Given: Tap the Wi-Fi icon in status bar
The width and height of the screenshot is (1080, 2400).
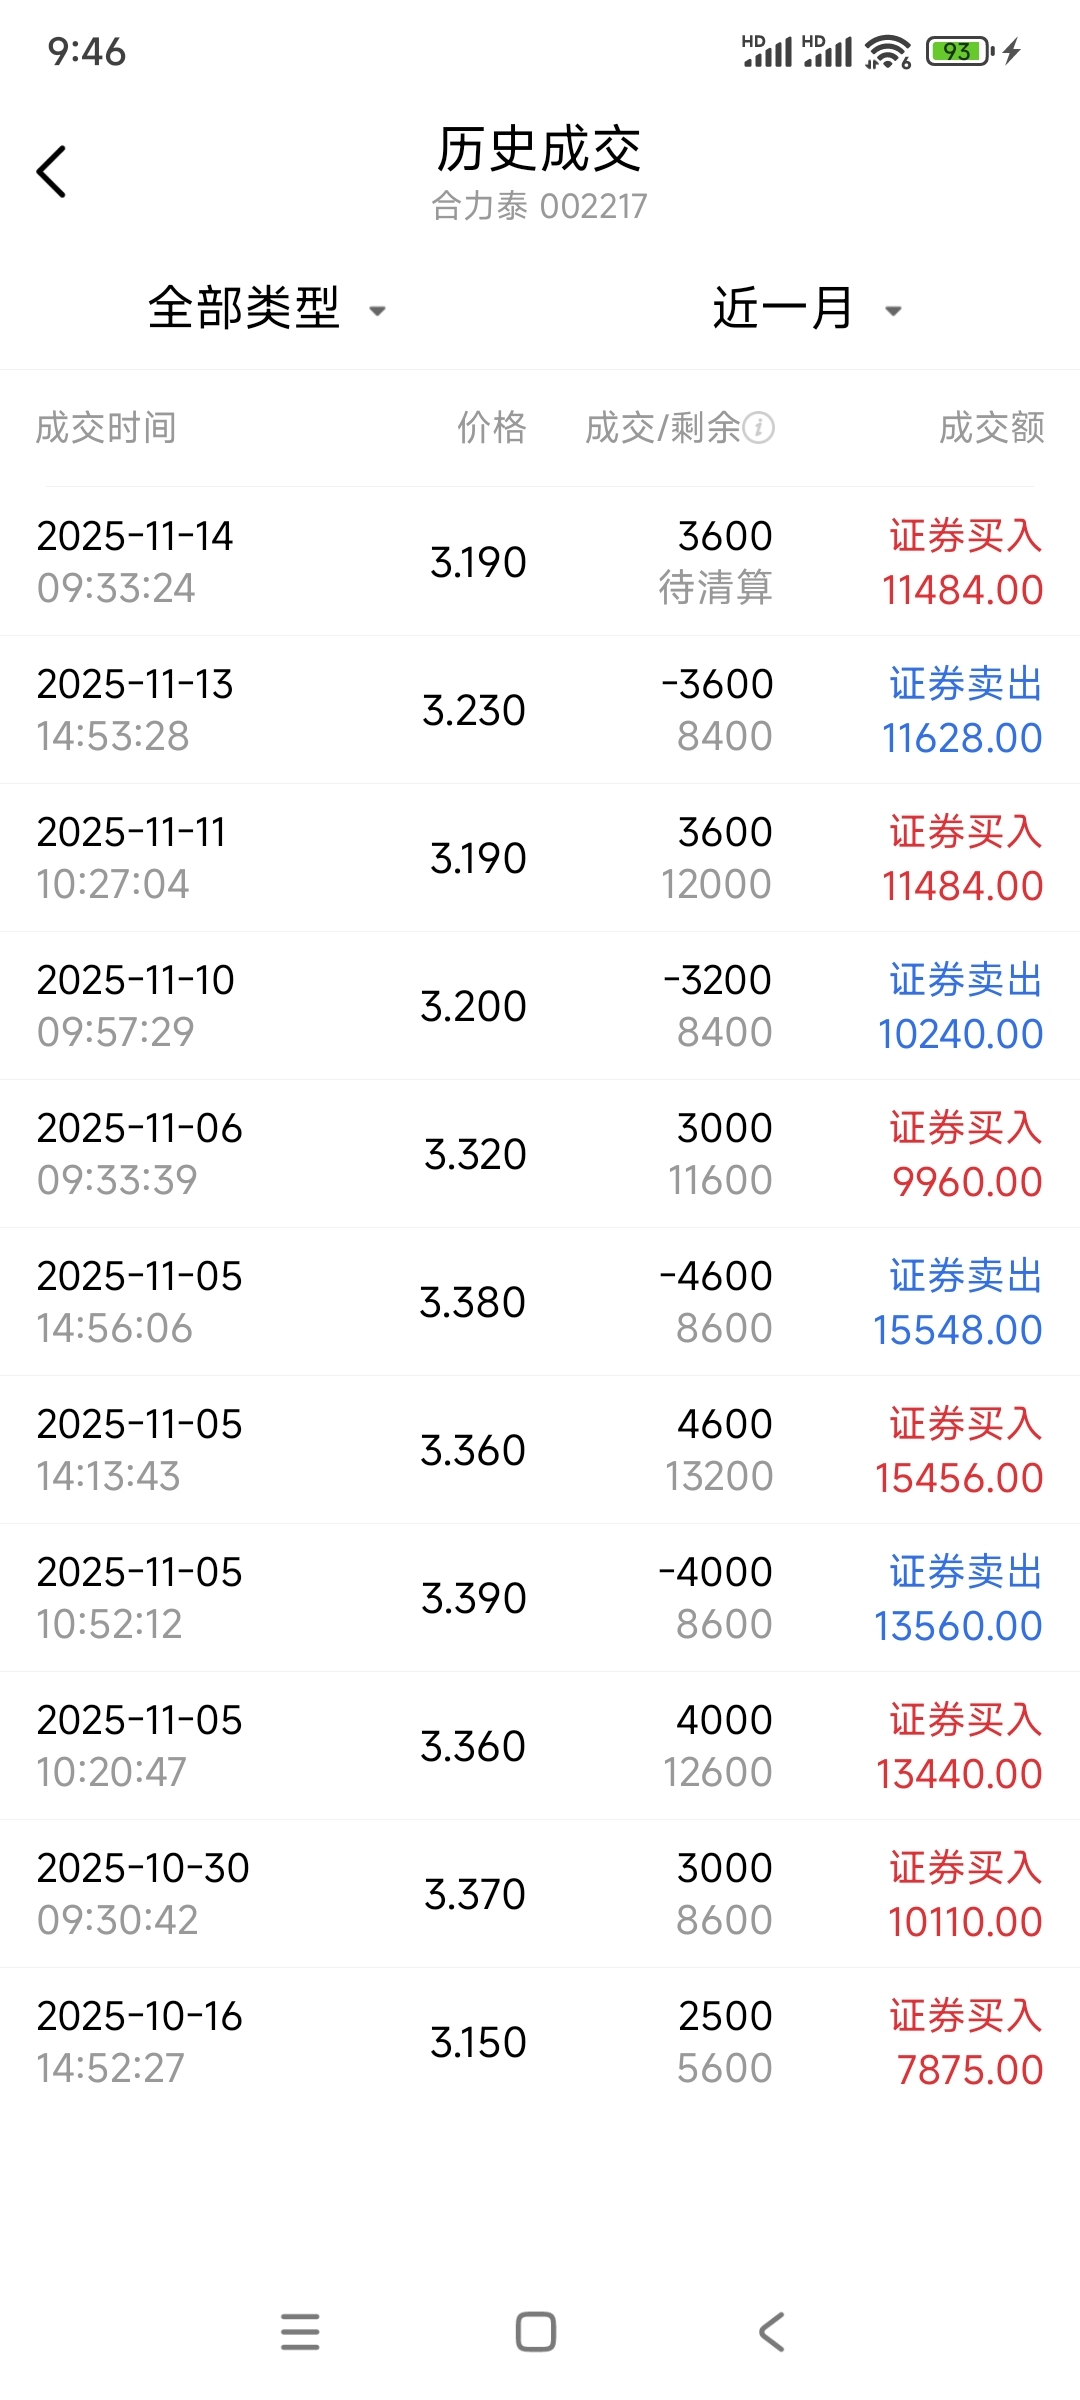Looking at the screenshot, I should [887, 51].
